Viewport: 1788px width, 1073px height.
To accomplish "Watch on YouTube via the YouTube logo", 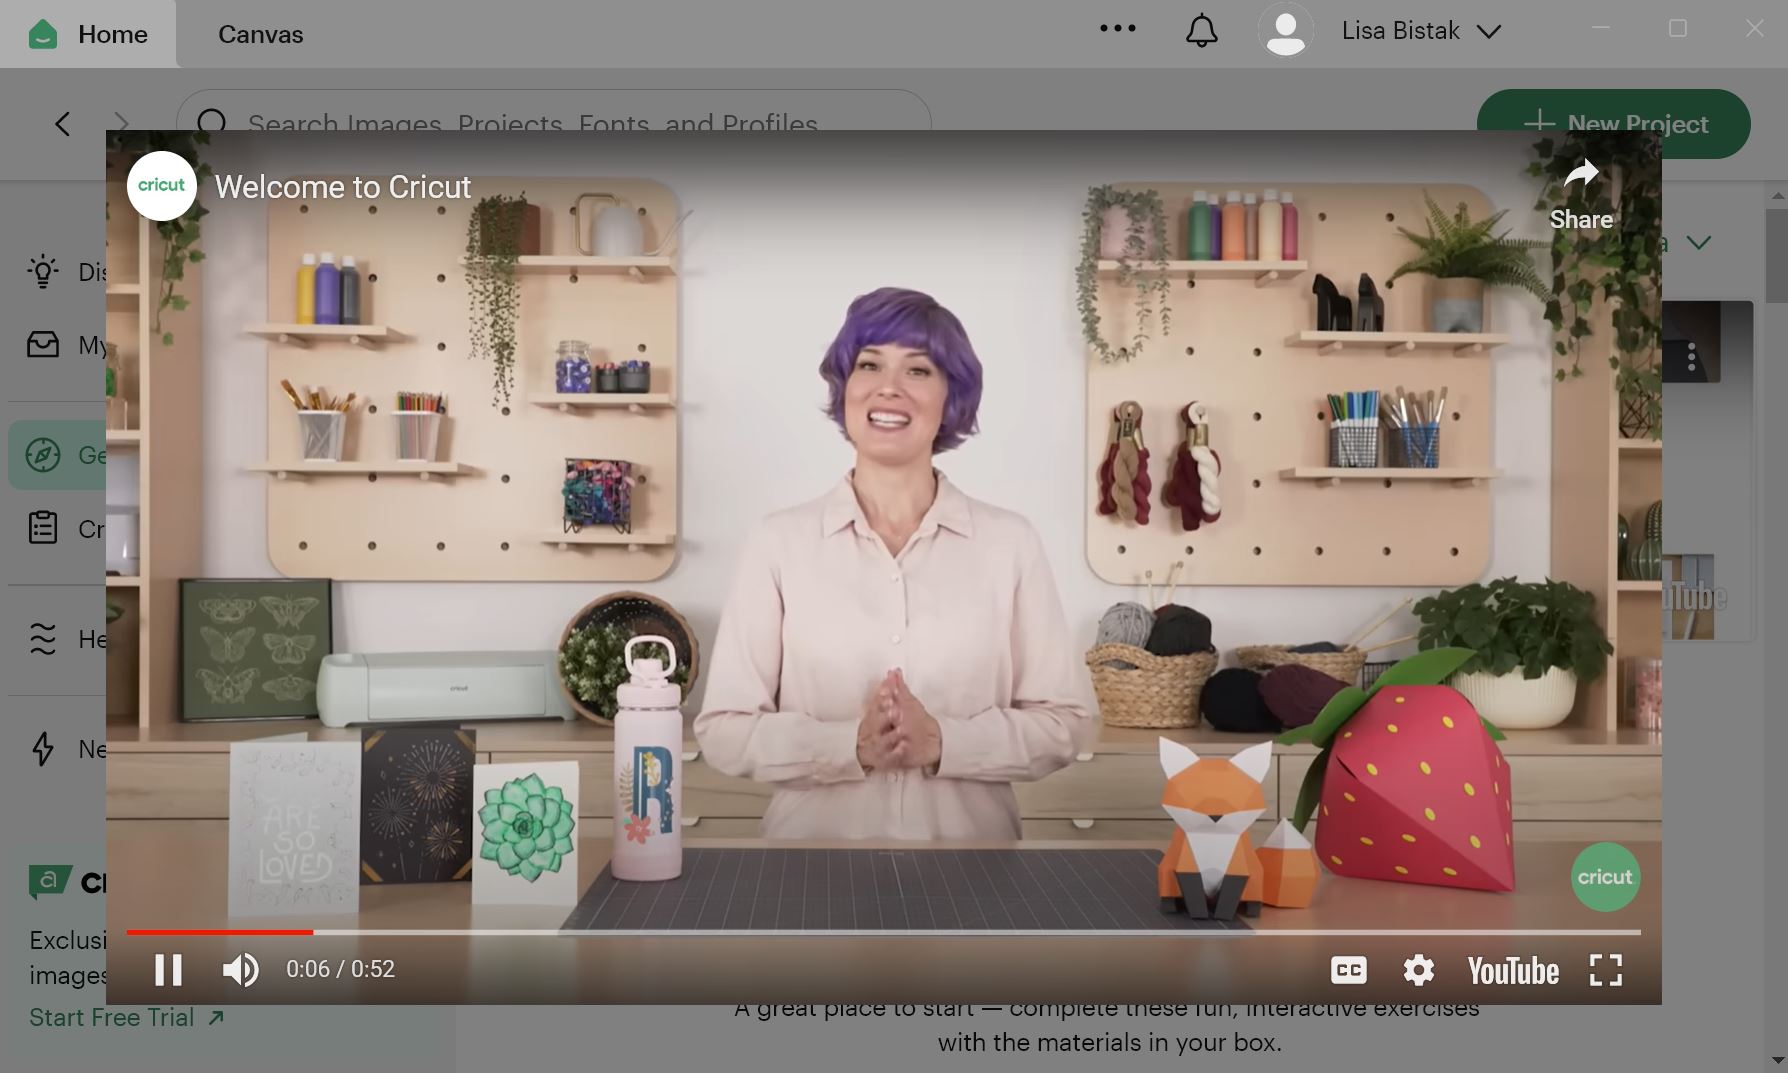I will coord(1513,971).
